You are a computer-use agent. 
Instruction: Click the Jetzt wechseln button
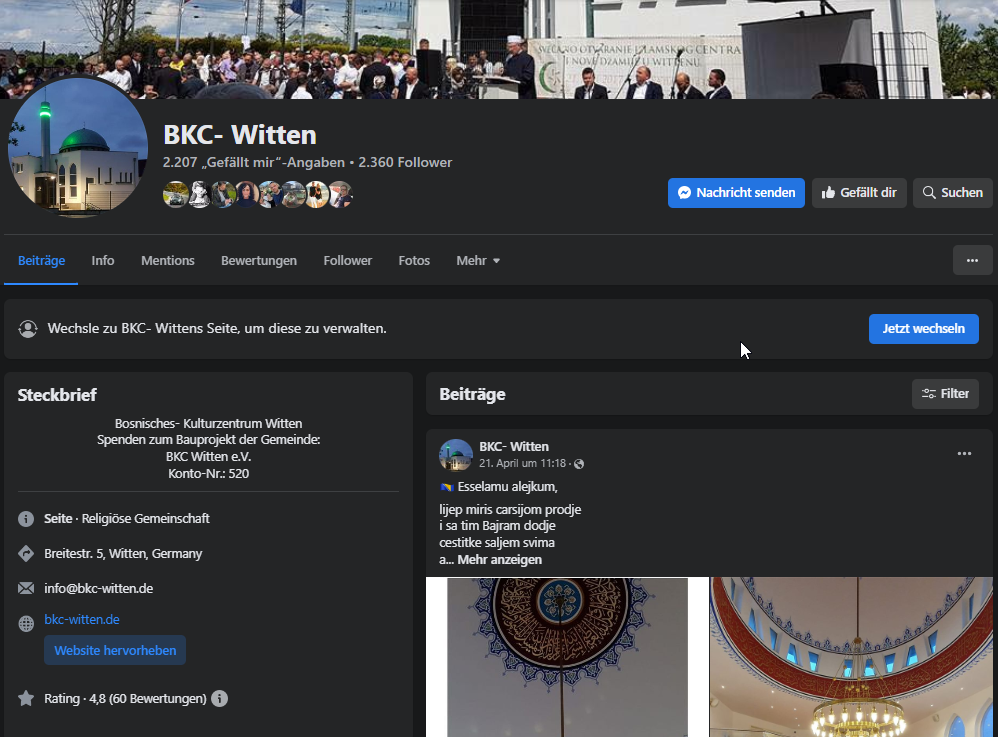pyautogui.click(x=924, y=329)
